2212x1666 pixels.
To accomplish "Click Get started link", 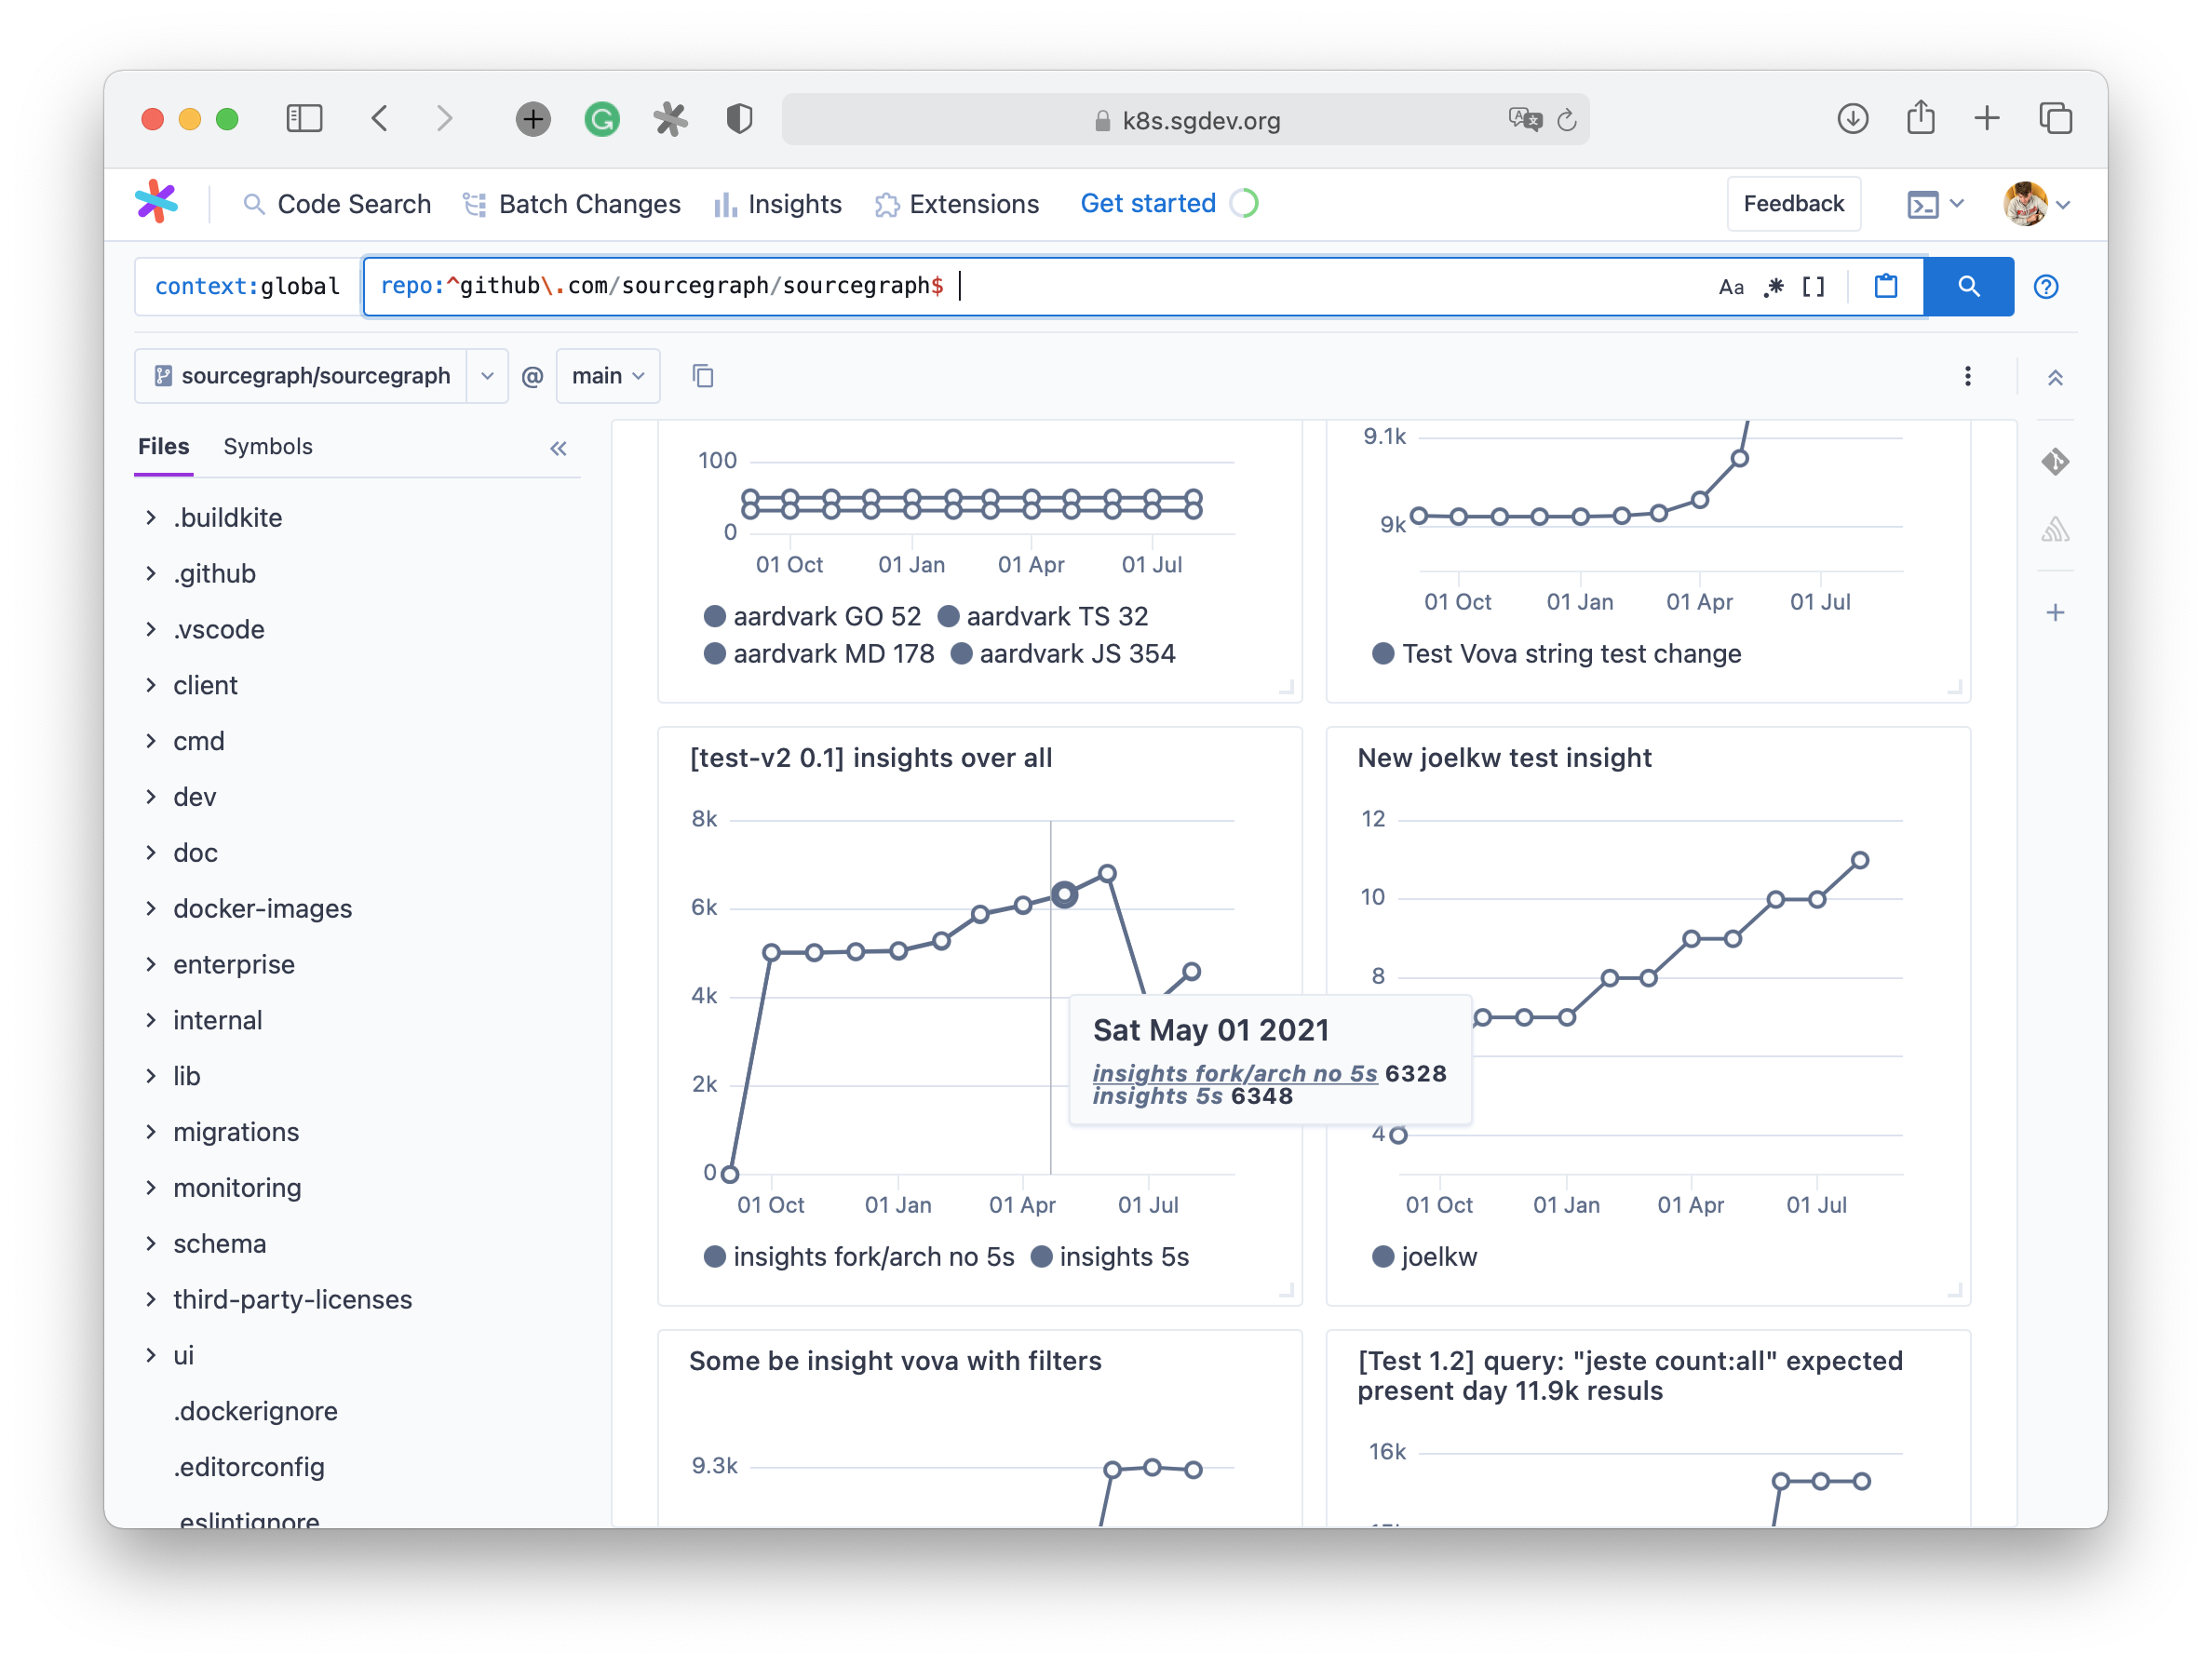I will 1148,203.
